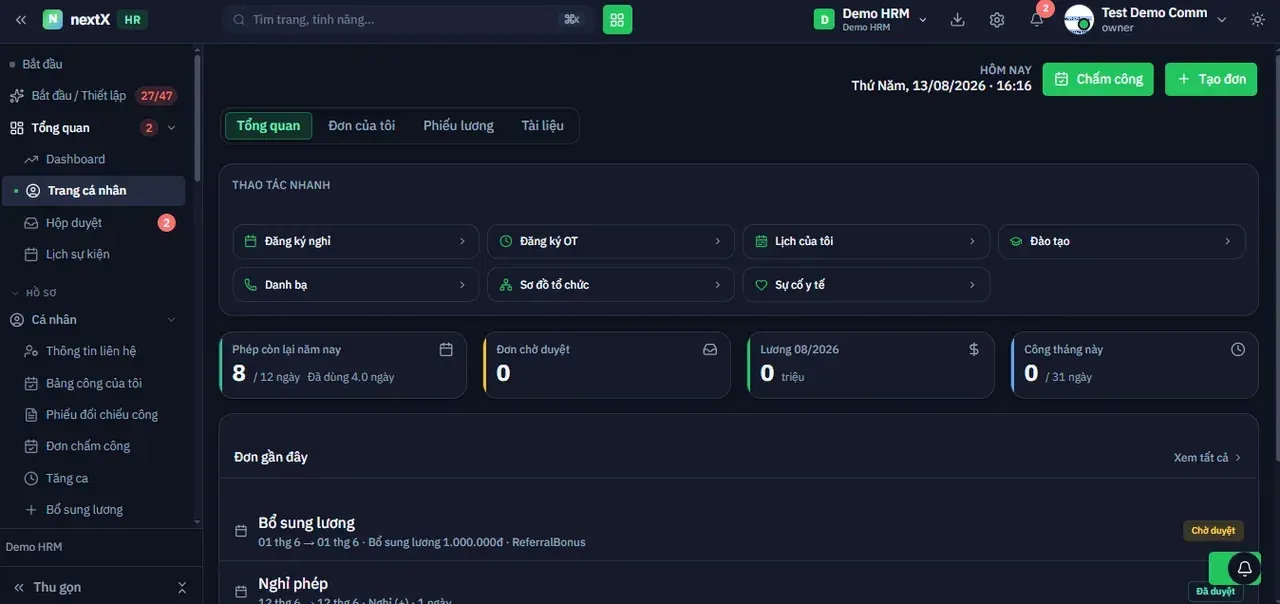1280x604 pixels.
Task: Switch to the Đơn của tôi tab
Action: (x=361, y=125)
